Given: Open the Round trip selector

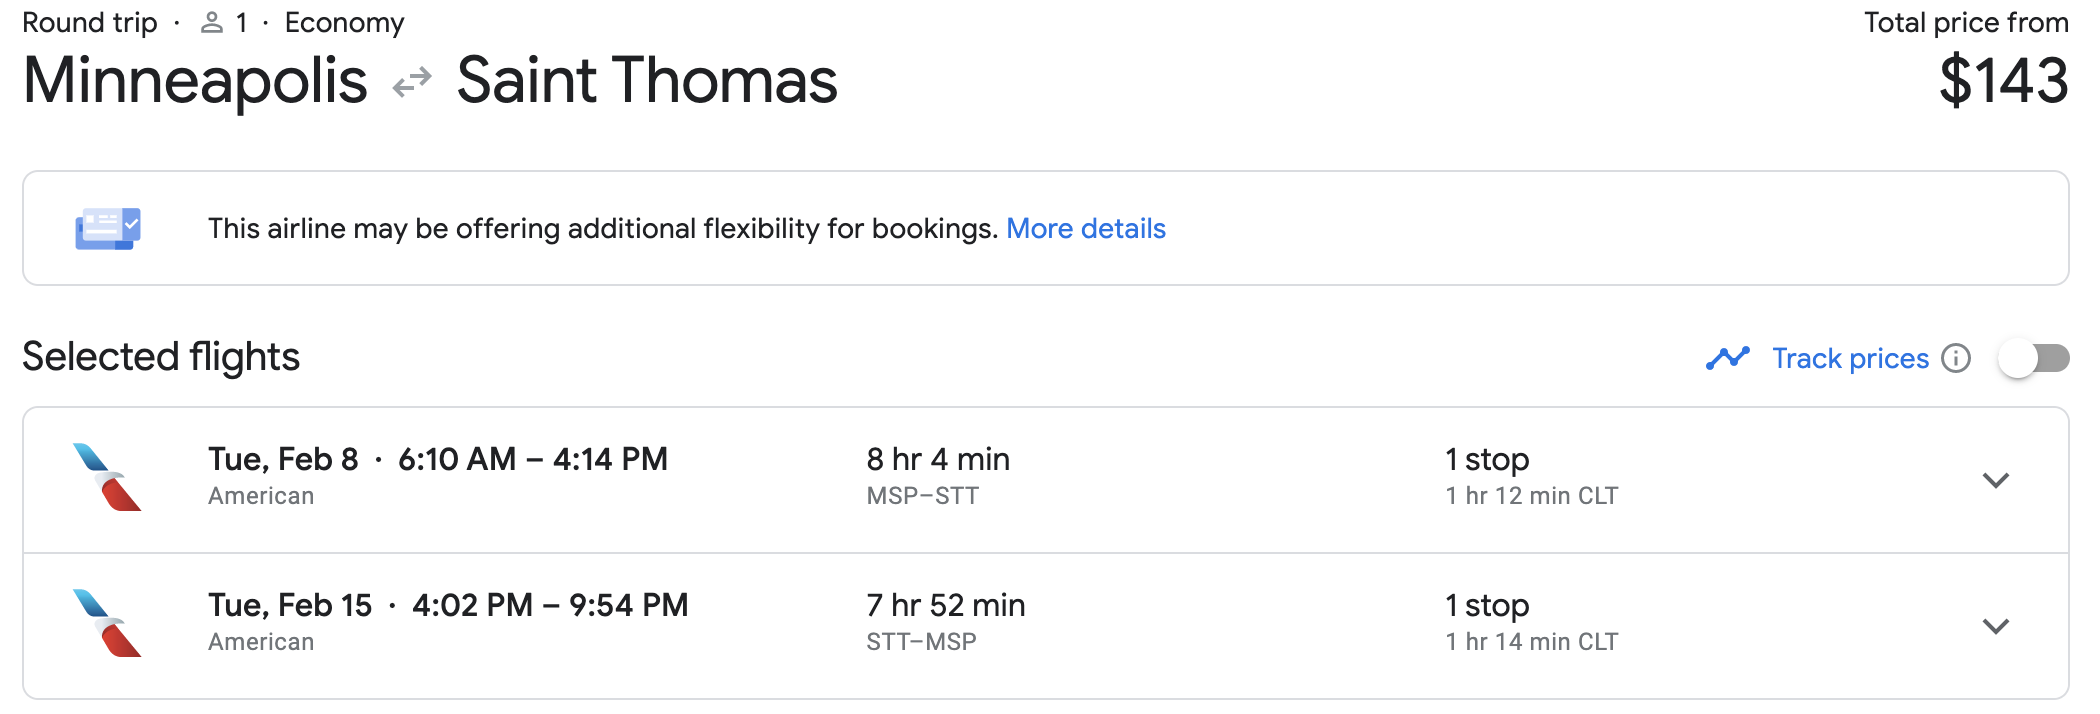Looking at the screenshot, I should pos(90,21).
